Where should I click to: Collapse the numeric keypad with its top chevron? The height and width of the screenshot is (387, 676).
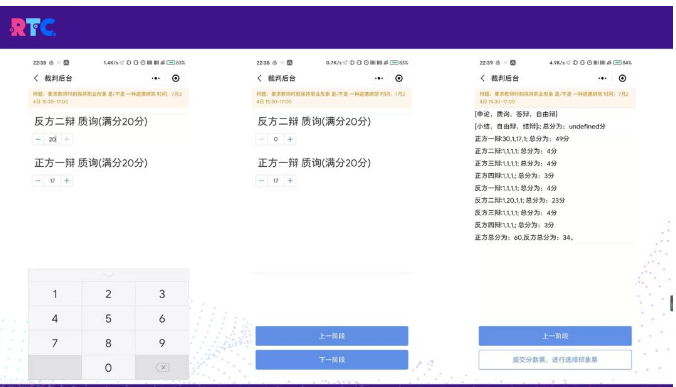(x=109, y=275)
